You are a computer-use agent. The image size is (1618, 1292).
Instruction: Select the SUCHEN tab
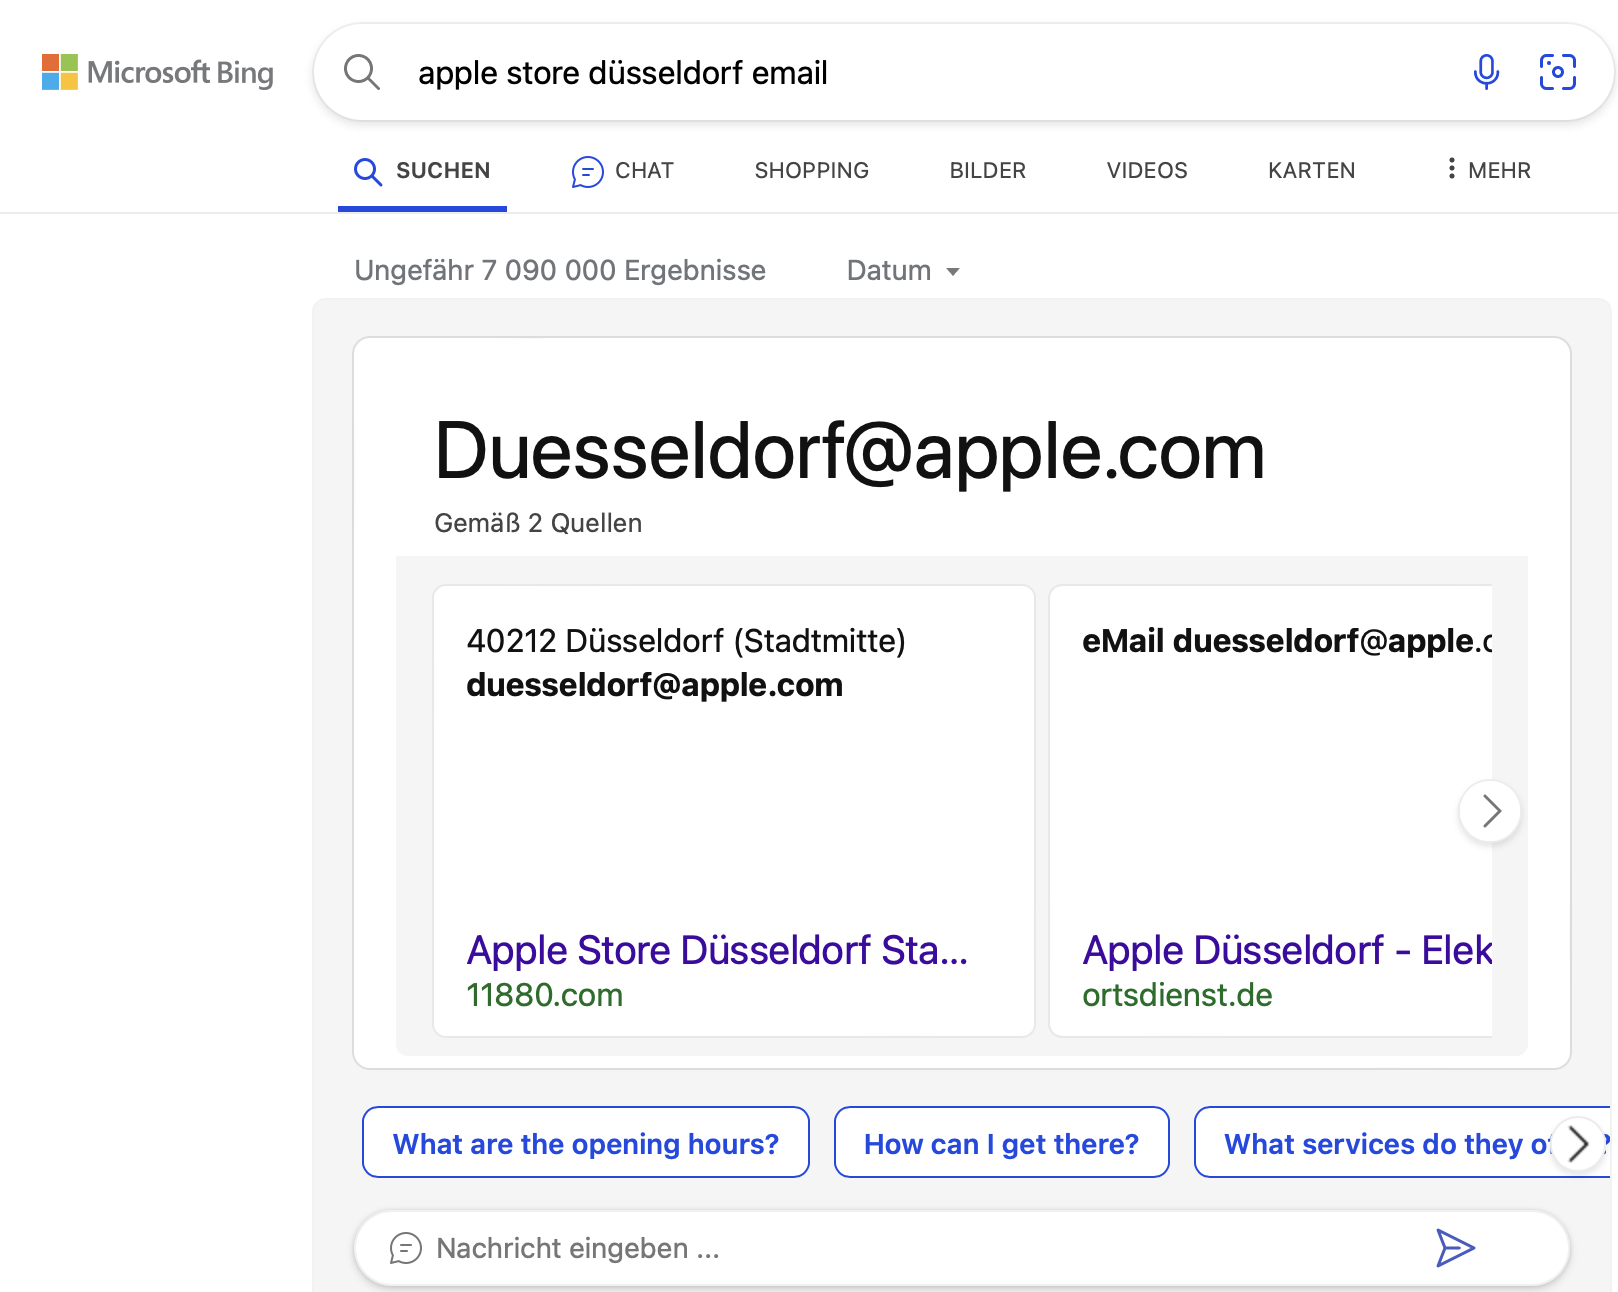[422, 171]
